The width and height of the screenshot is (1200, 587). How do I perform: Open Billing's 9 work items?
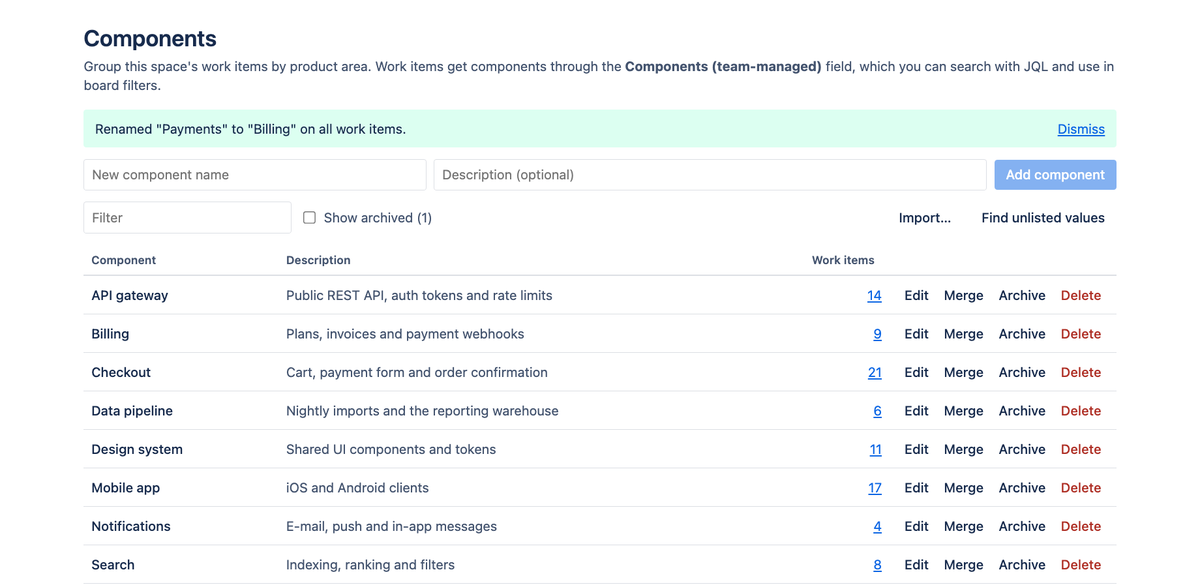click(x=877, y=334)
